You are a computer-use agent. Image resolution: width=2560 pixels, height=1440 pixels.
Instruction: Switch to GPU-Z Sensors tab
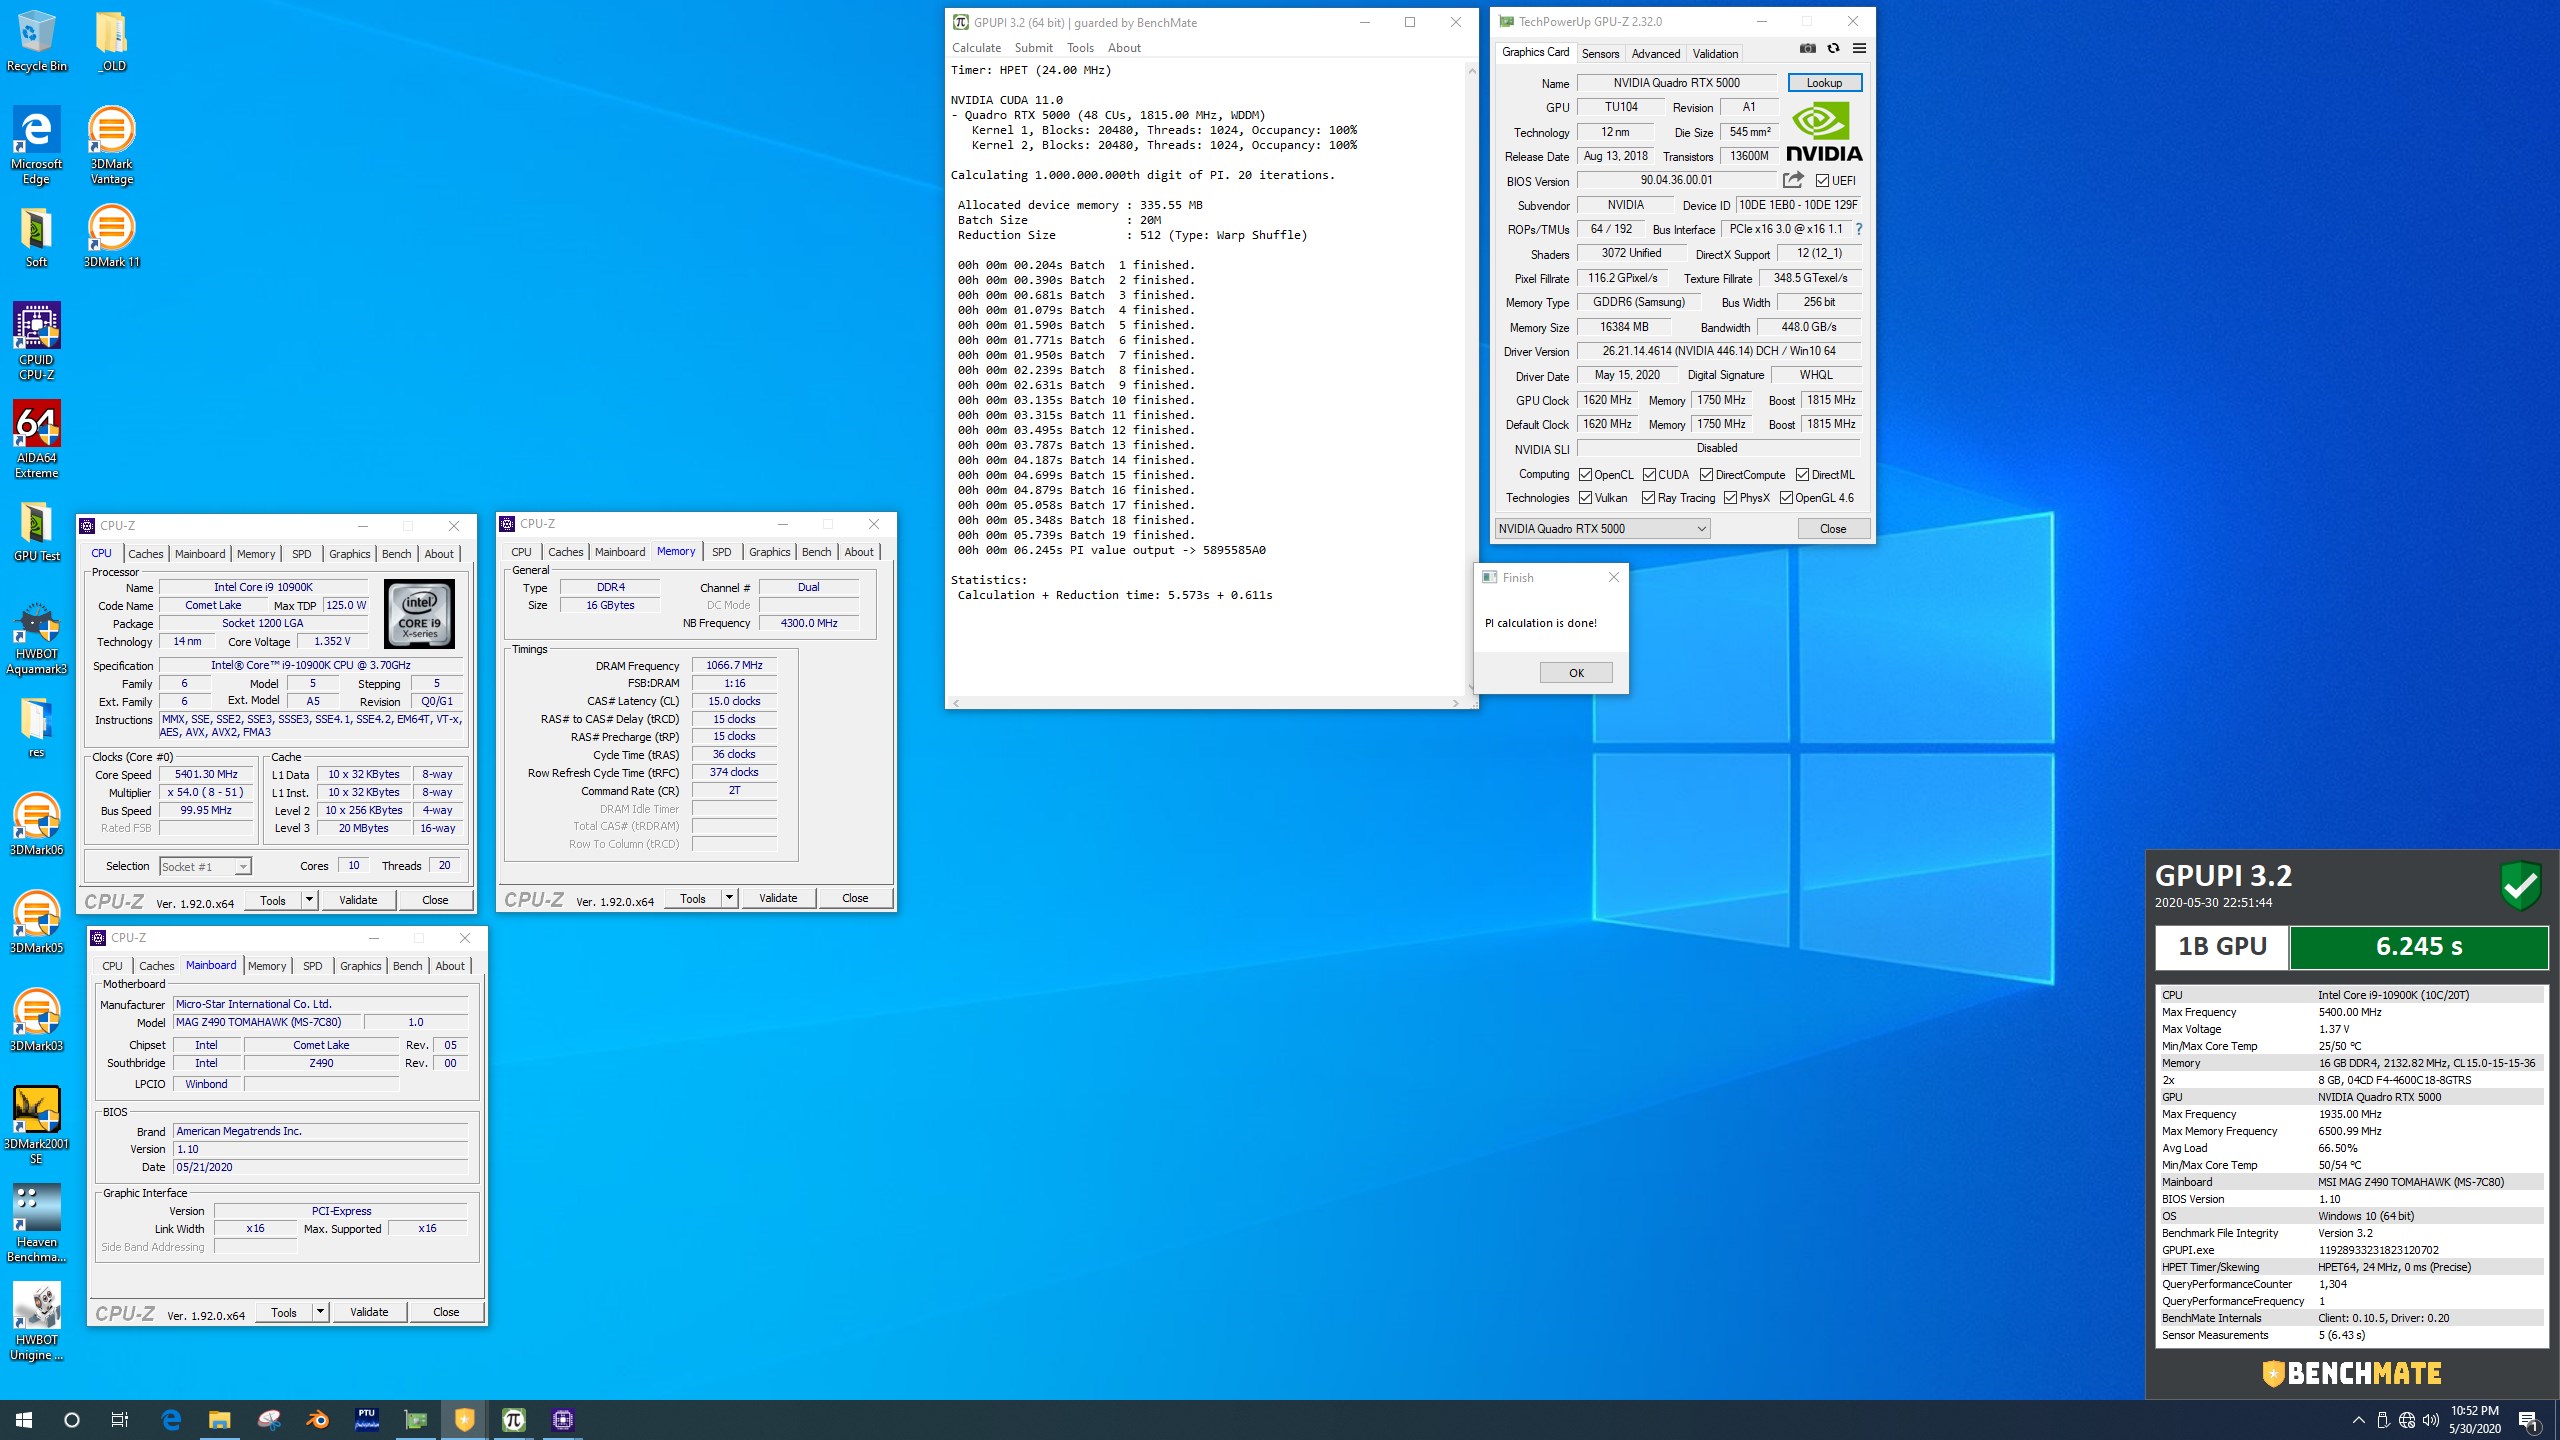1600,54
